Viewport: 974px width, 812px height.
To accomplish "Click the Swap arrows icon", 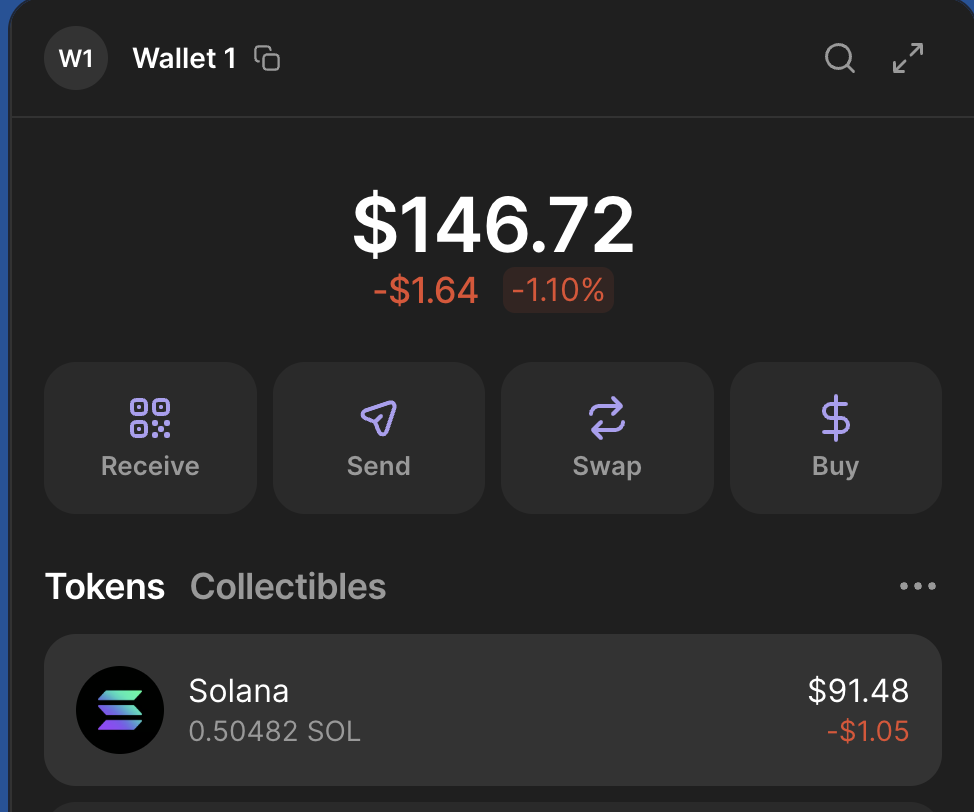I will [x=607, y=418].
